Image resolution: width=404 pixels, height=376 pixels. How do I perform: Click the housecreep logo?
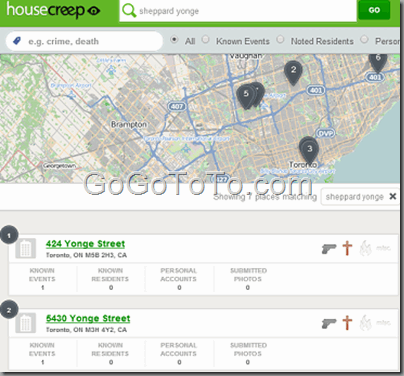53,10
